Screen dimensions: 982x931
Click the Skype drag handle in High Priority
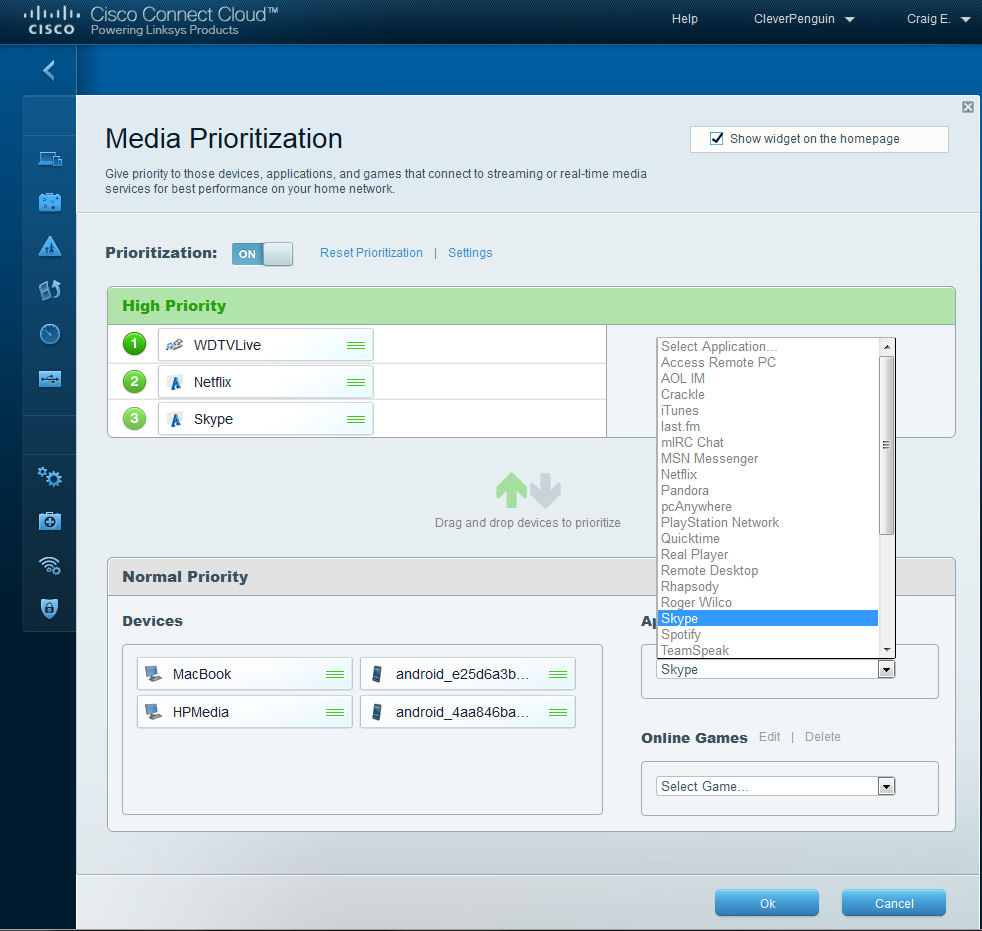pos(356,419)
